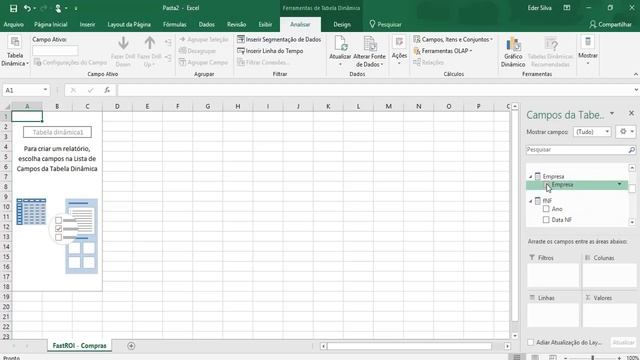Click the vertical scrollbar down arrow
This screenshot has width=640, height=360.
click(x=515, y=336)
